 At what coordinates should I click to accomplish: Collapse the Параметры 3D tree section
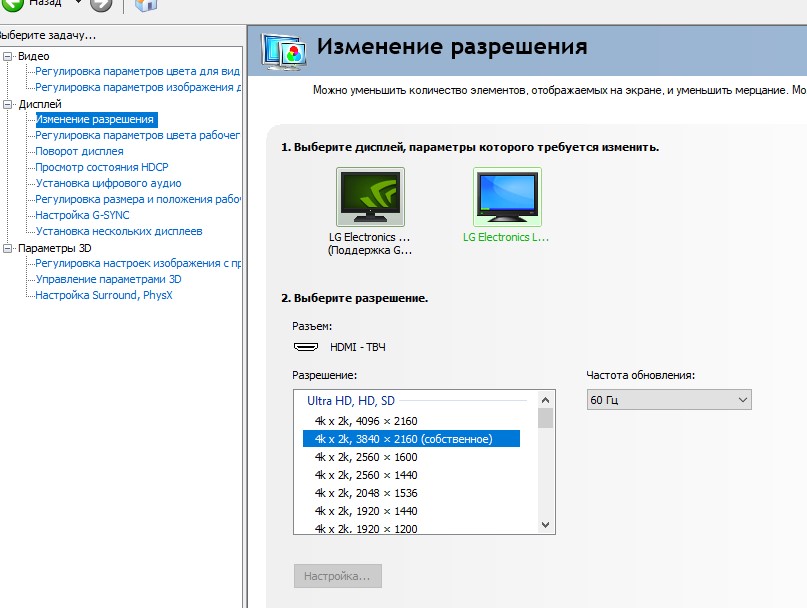pyautogui.click(x=8, y=248)
